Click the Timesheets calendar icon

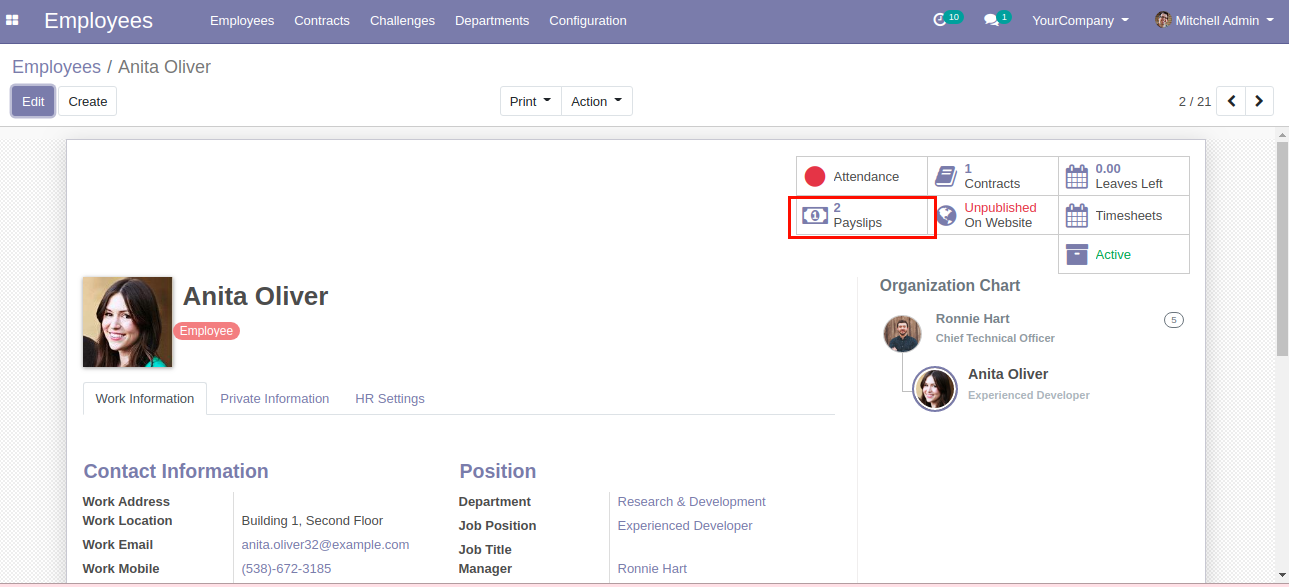pos(1077,215)
